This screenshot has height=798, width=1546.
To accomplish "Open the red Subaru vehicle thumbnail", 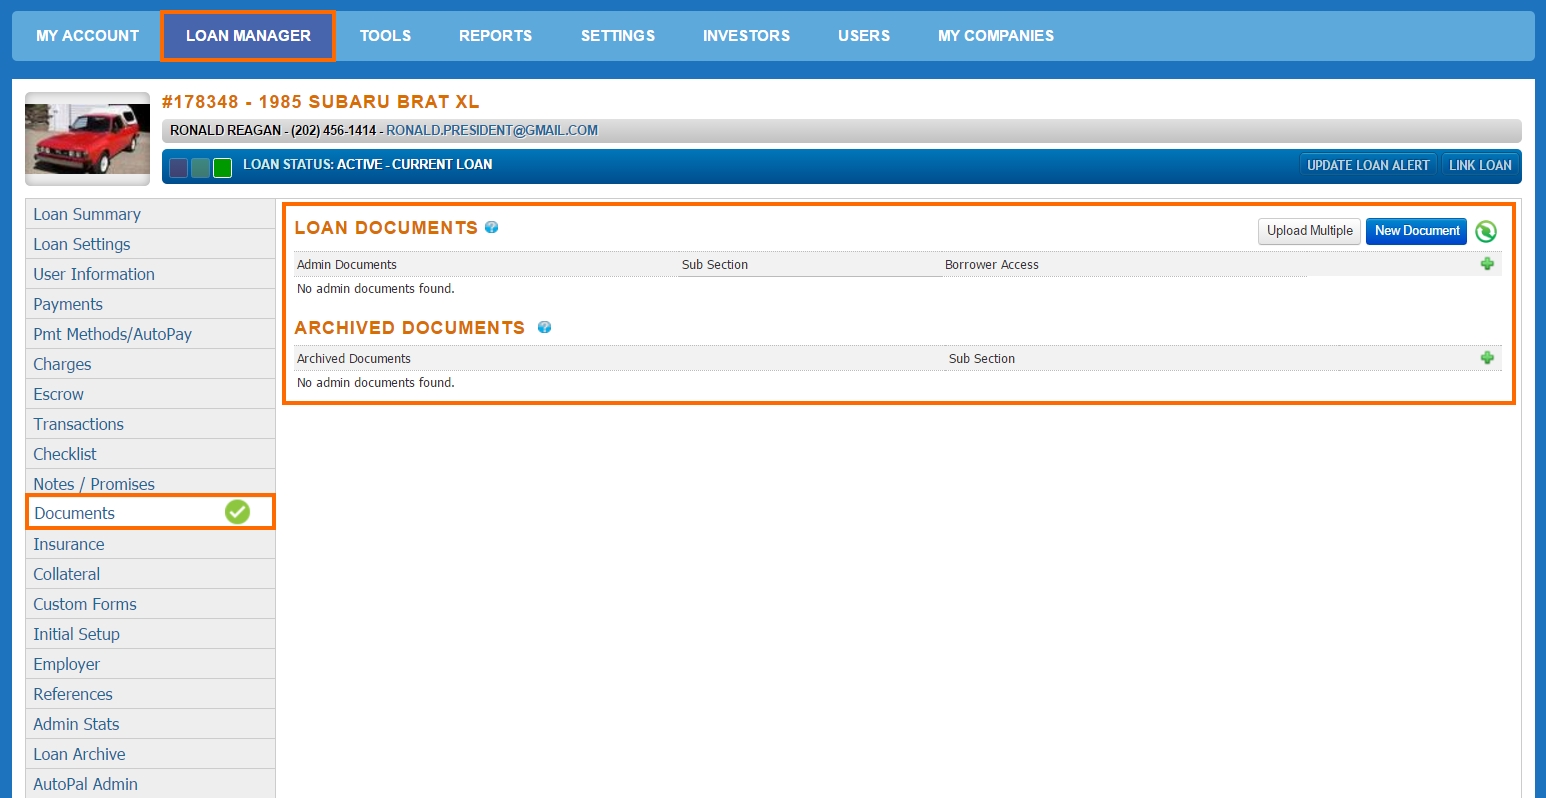I will pyautogui.click(x=88, y=139).
